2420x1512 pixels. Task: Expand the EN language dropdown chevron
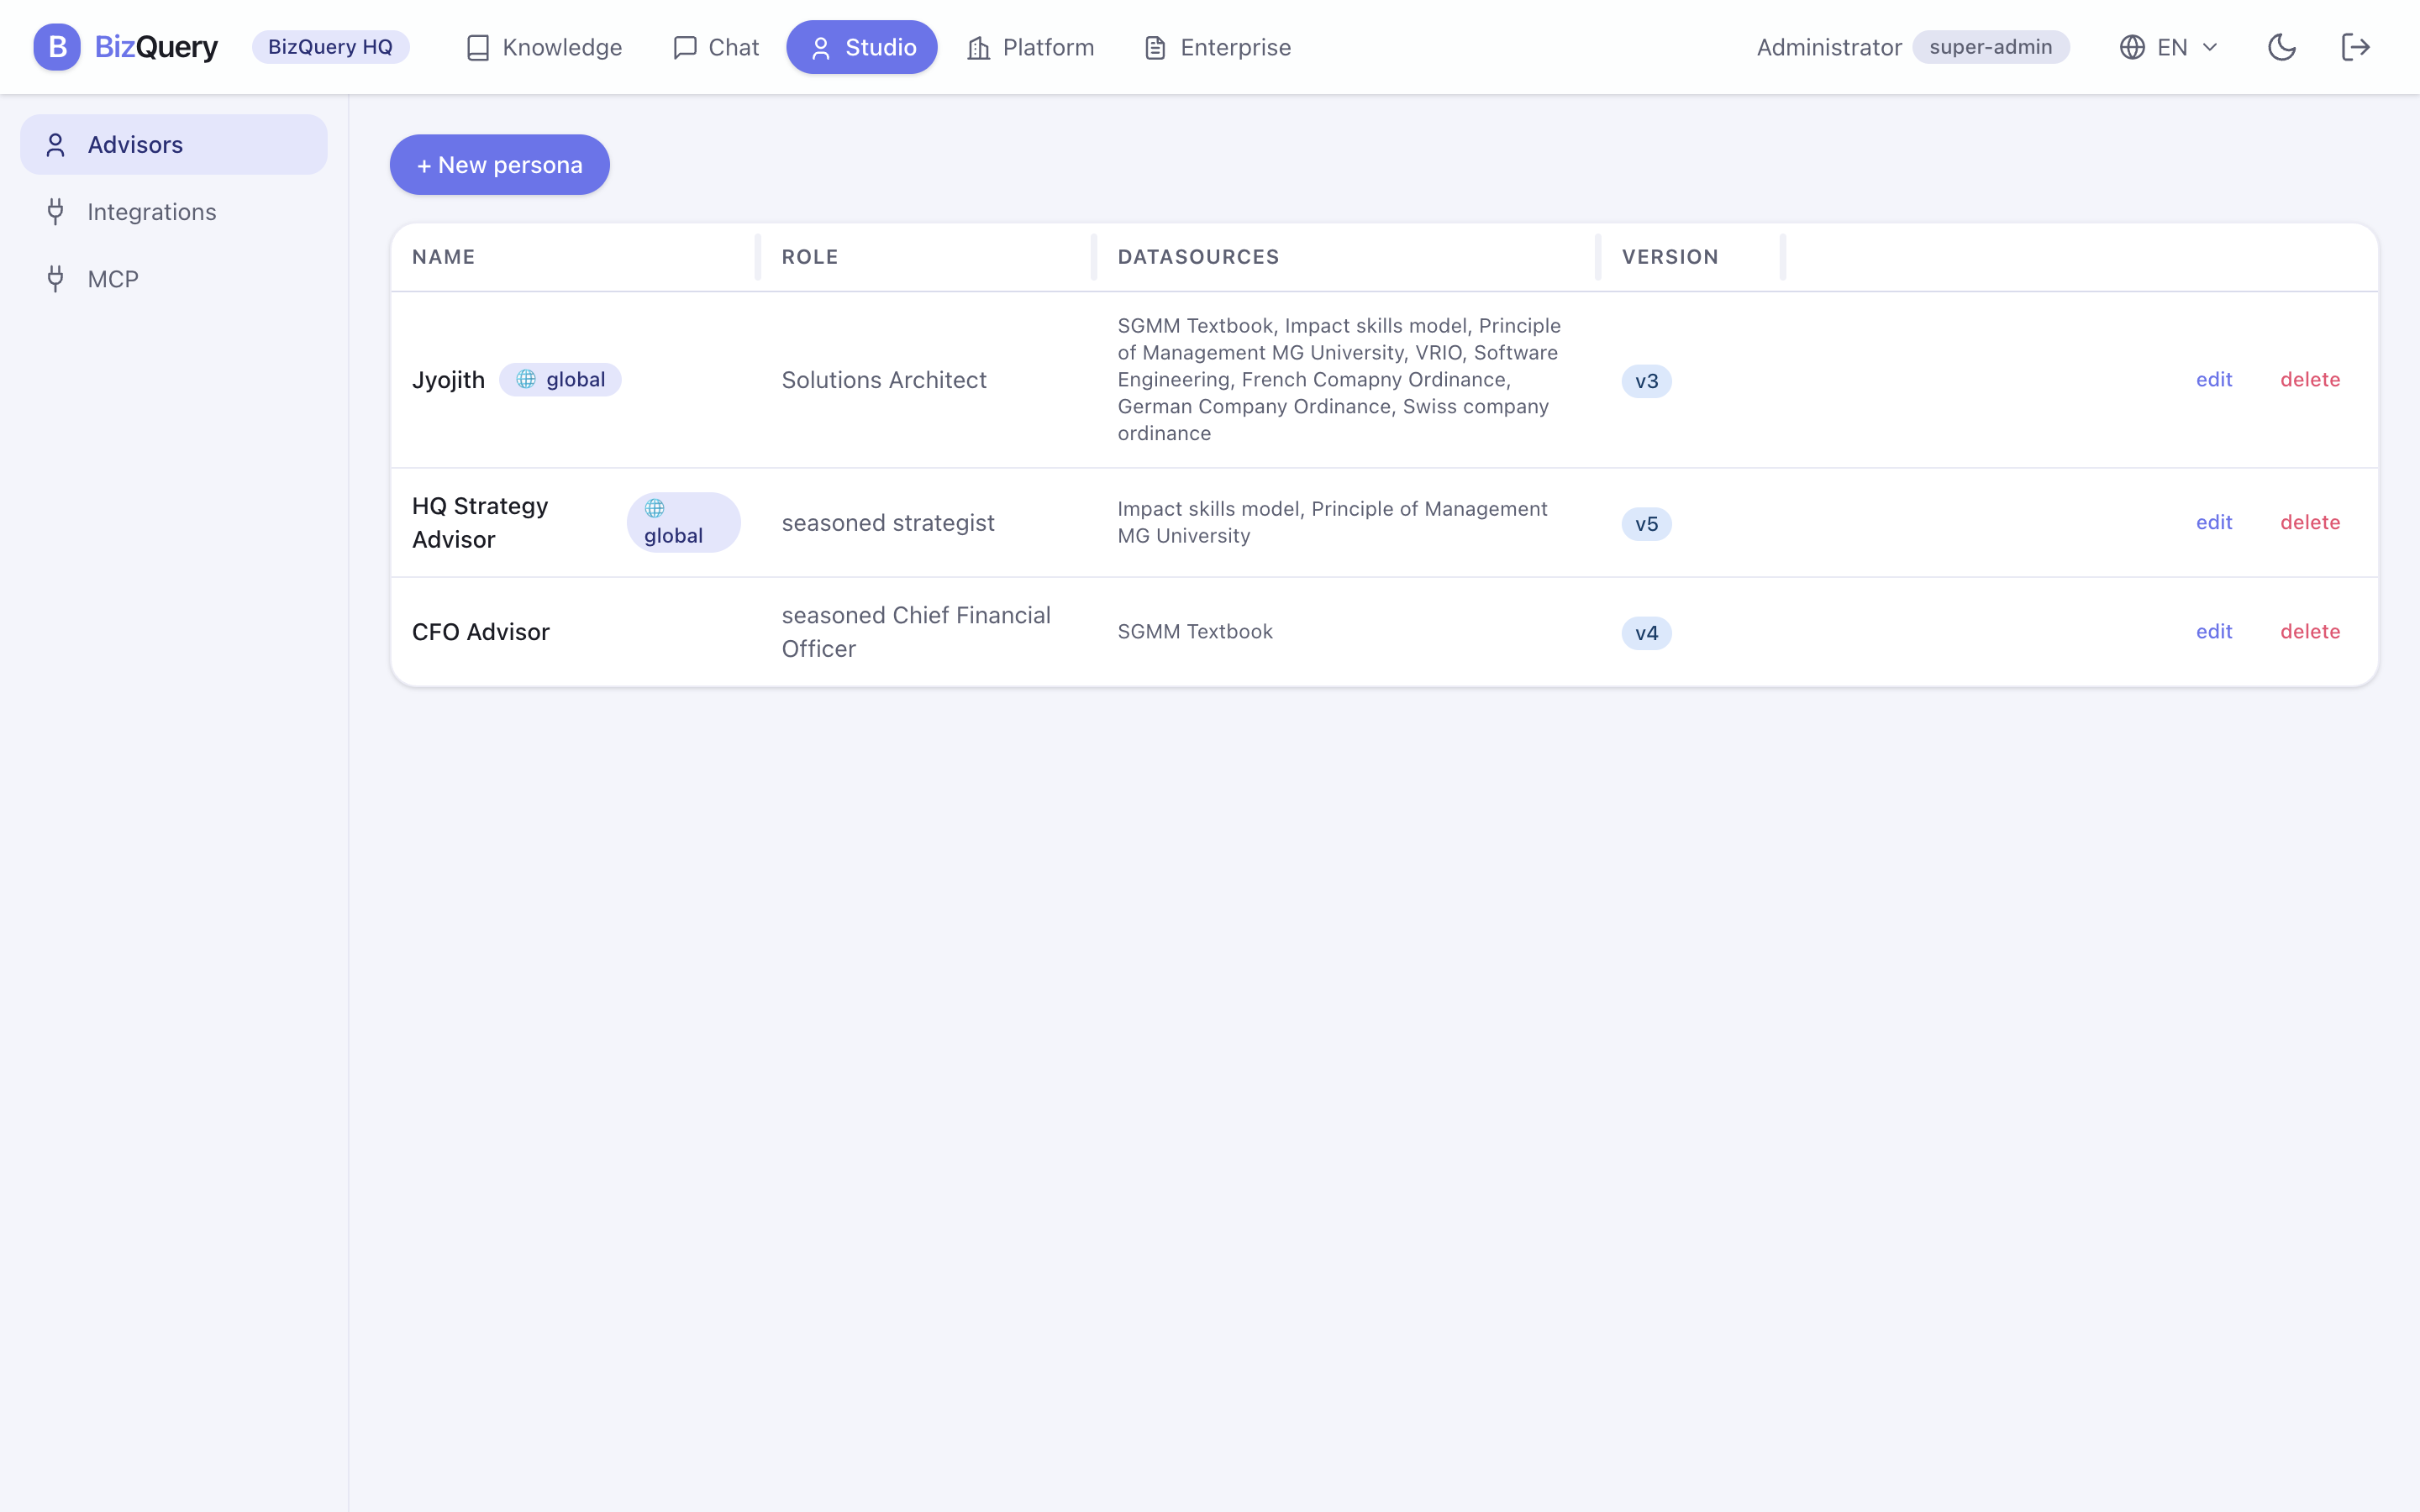pyautogui.click(x=2211, y=47)
